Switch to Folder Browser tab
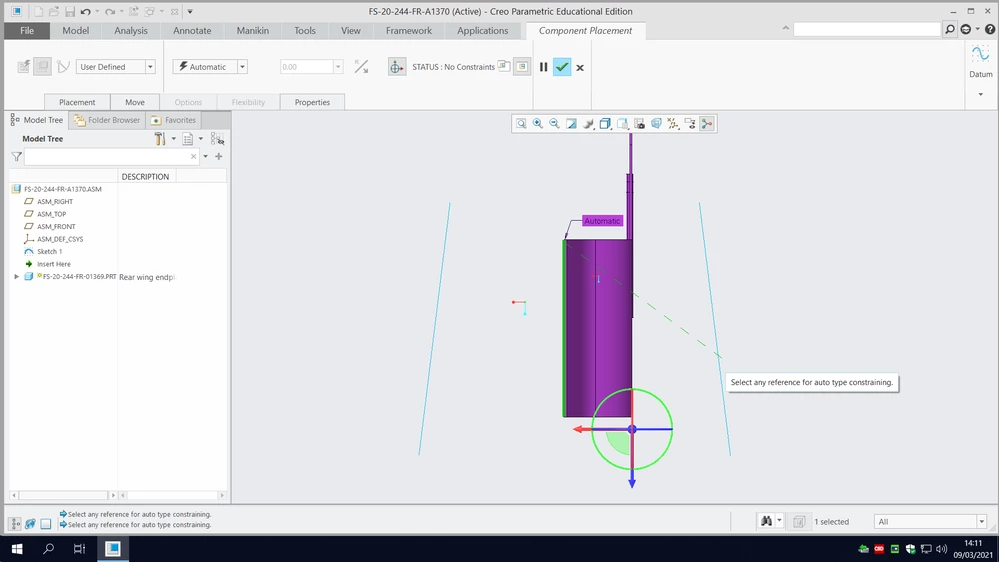 coord(106,120)
